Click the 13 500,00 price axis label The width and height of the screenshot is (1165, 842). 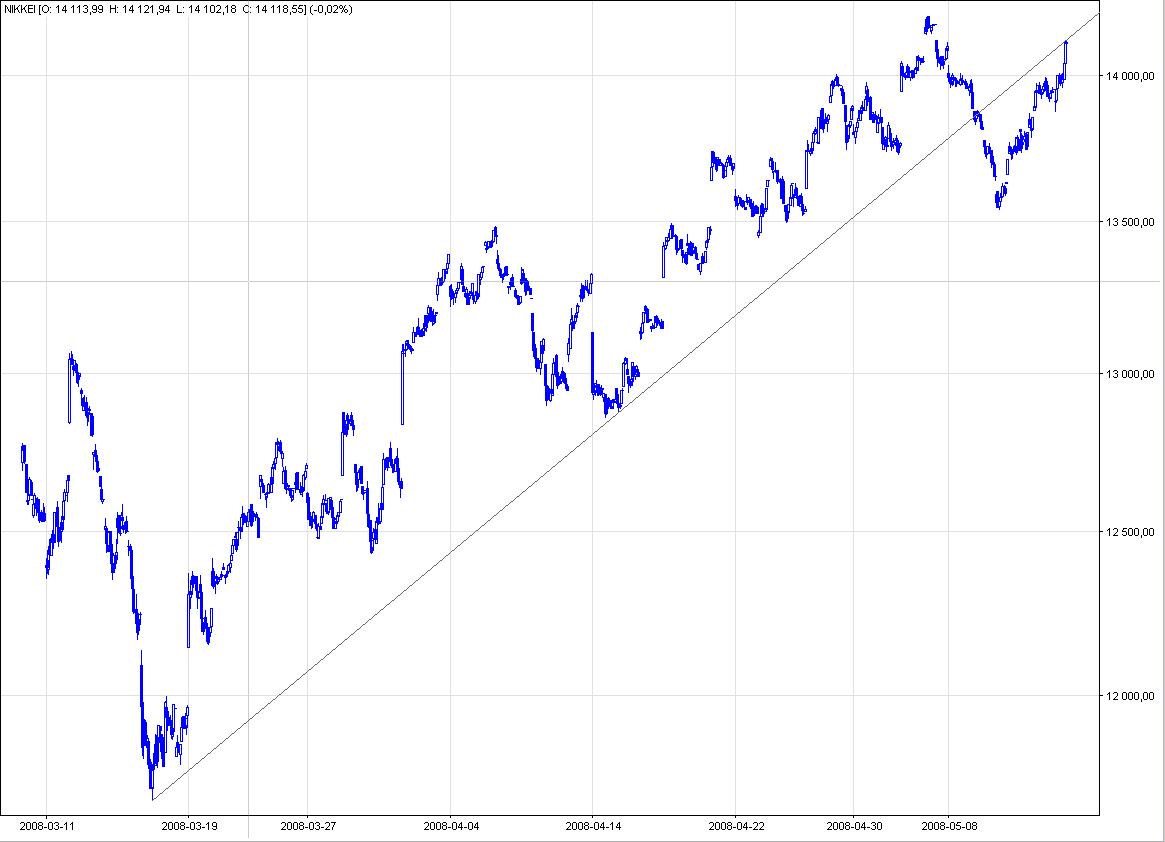(x=1130, y=221)
